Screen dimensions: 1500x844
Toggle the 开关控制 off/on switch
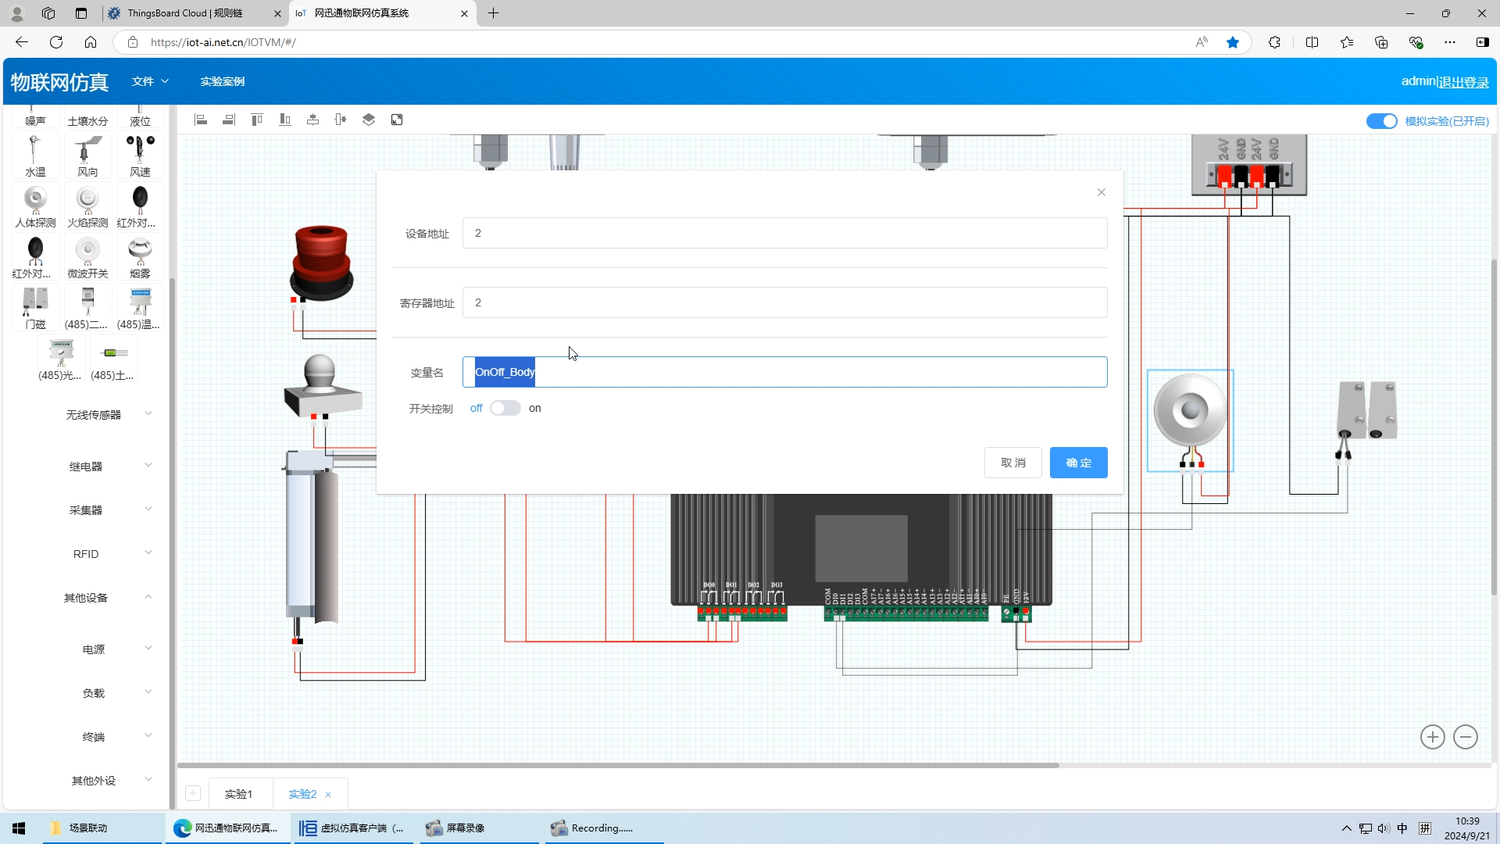tap(505, 408)
